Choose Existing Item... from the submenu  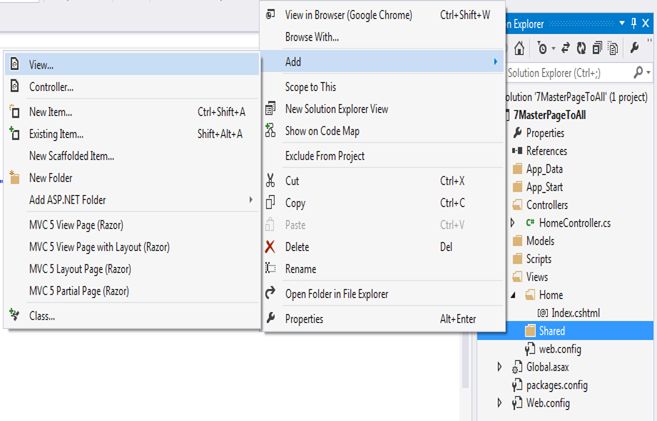click(x=132, y=134)
